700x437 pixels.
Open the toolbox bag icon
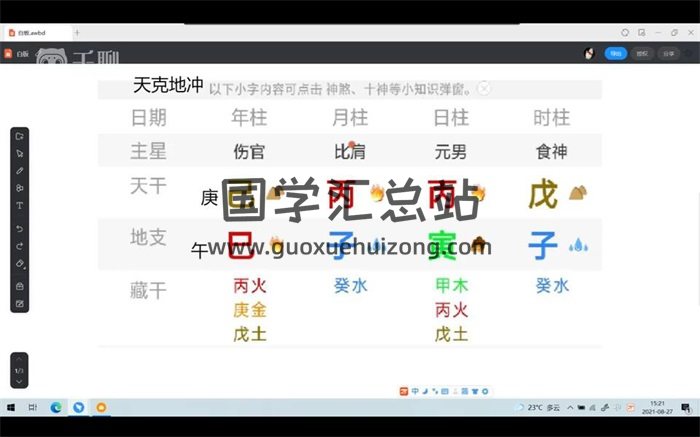tap(19, 286)
